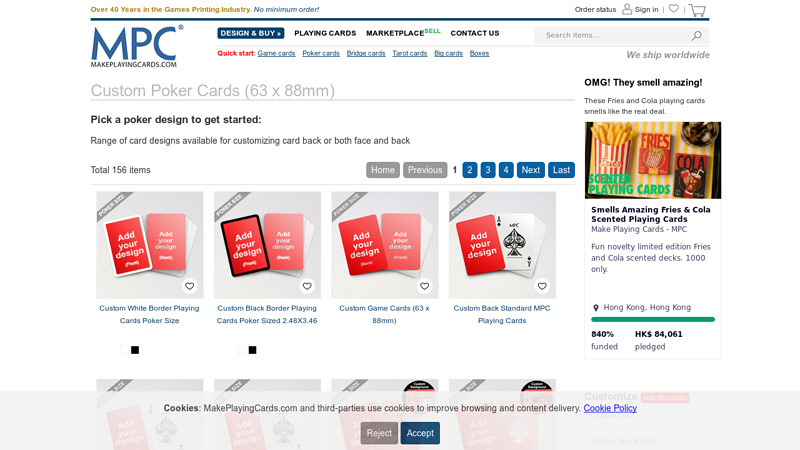Go to page 2
The image size is (800, 450).
pos(469,170)
